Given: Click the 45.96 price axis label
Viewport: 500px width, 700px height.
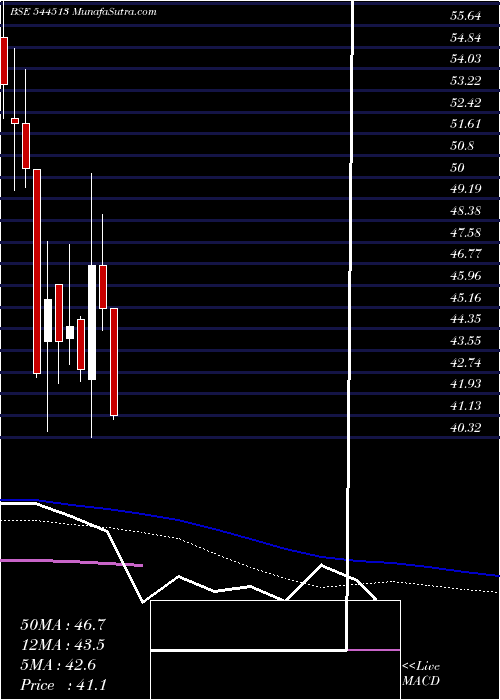Looking at the screenshot, I should coord(466,276).
